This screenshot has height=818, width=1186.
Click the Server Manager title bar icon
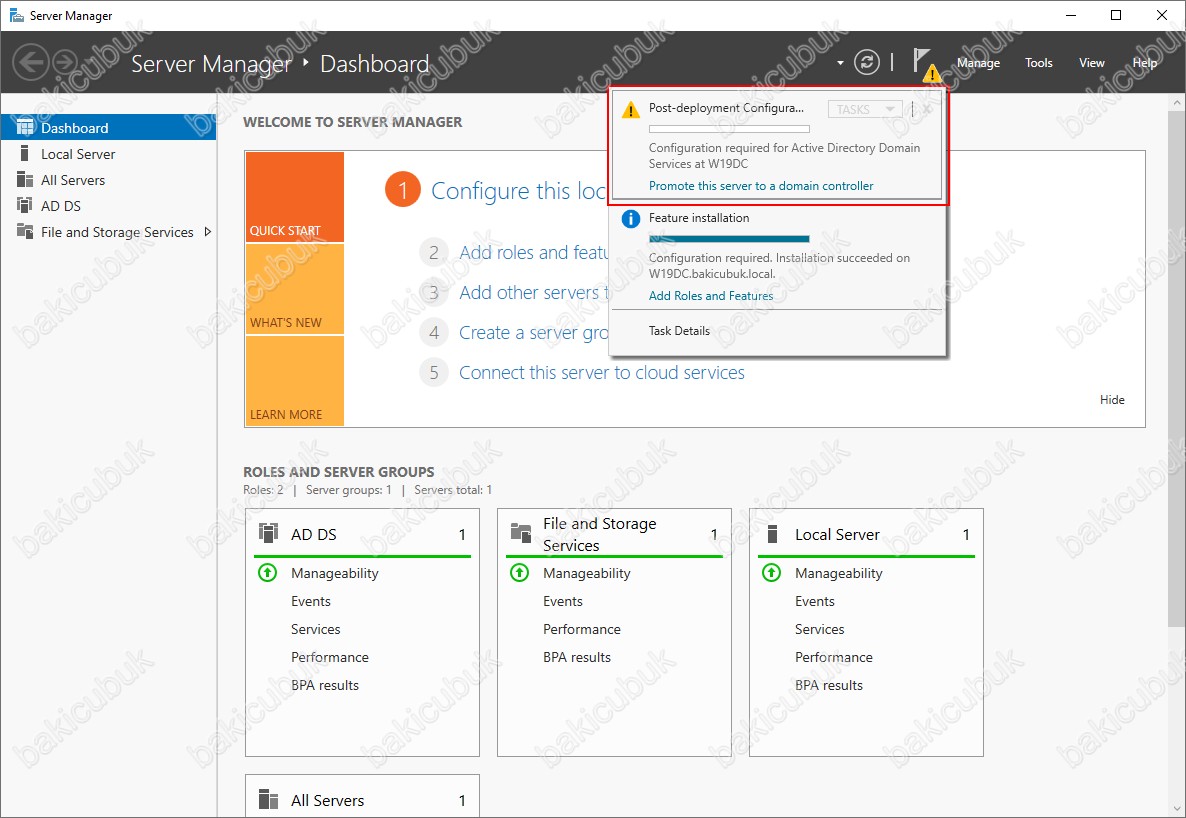(16, 15)
